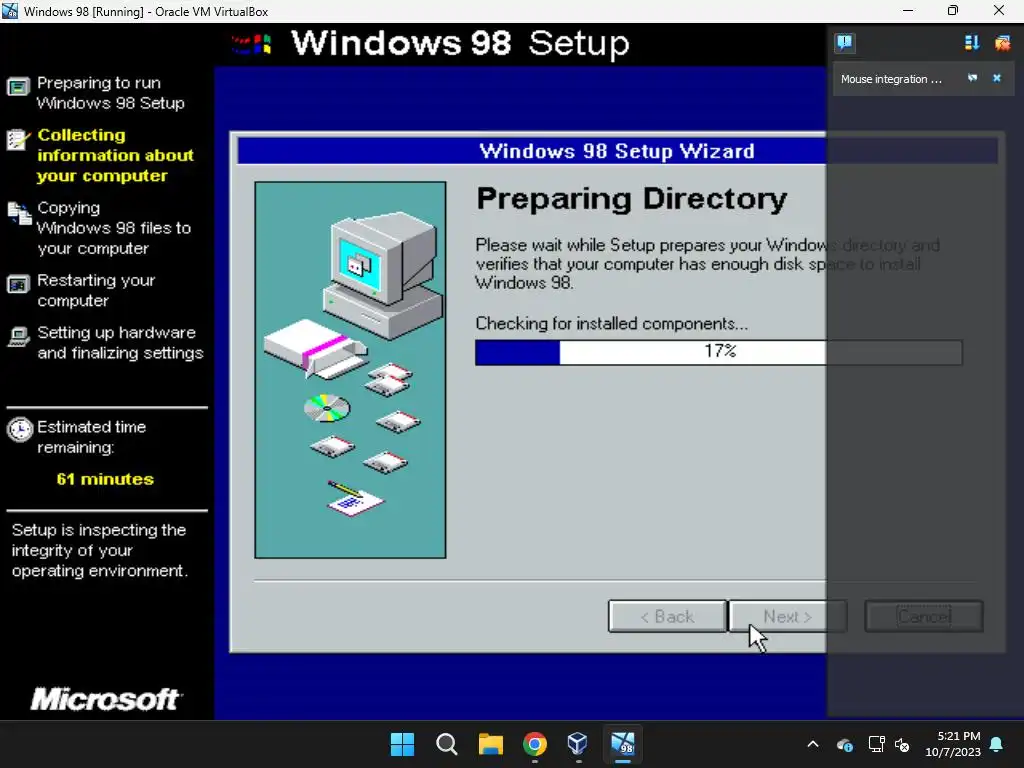Click the Cancel button in Setup Wizard
The image size is (1024, 768).
(x=923, y=616)
